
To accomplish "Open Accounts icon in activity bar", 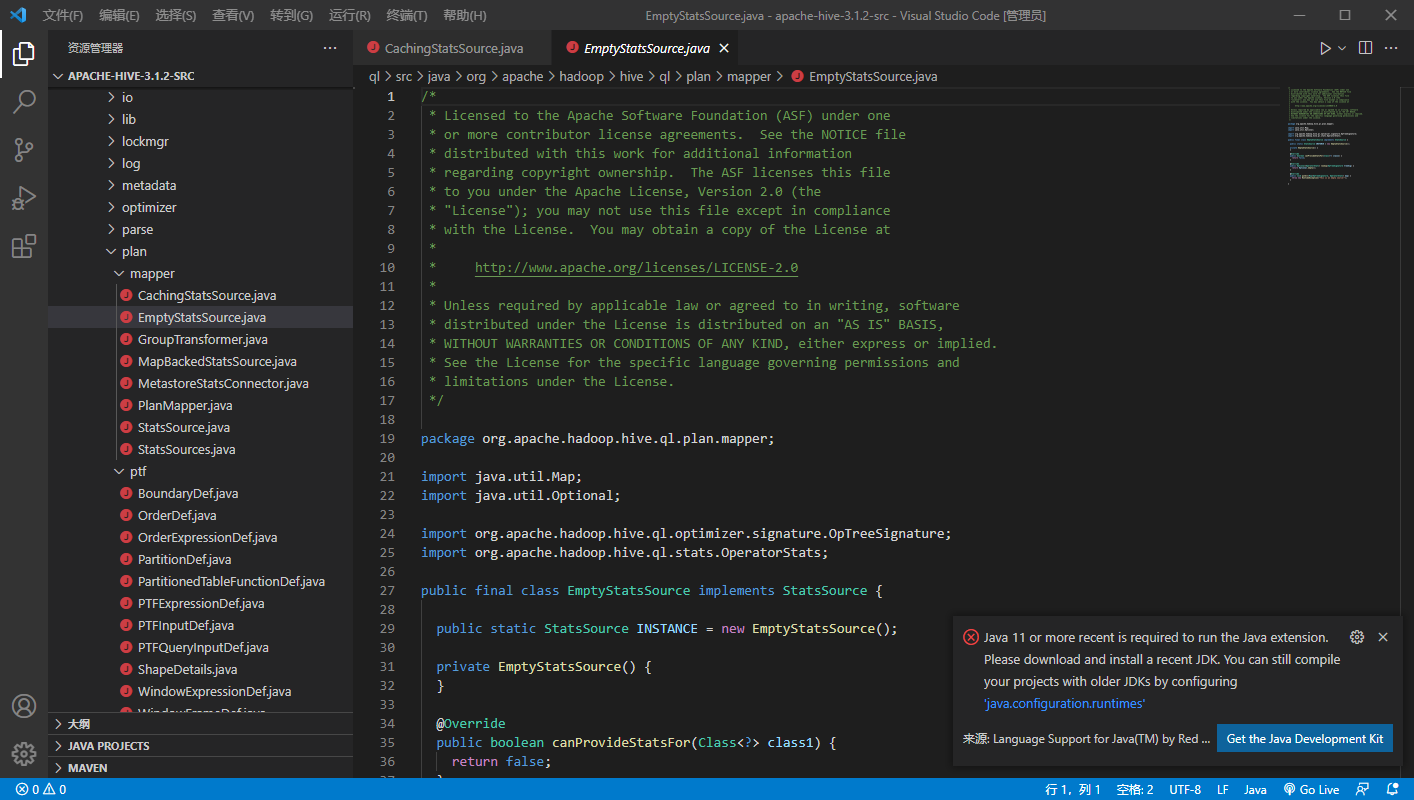I will 24,706.
